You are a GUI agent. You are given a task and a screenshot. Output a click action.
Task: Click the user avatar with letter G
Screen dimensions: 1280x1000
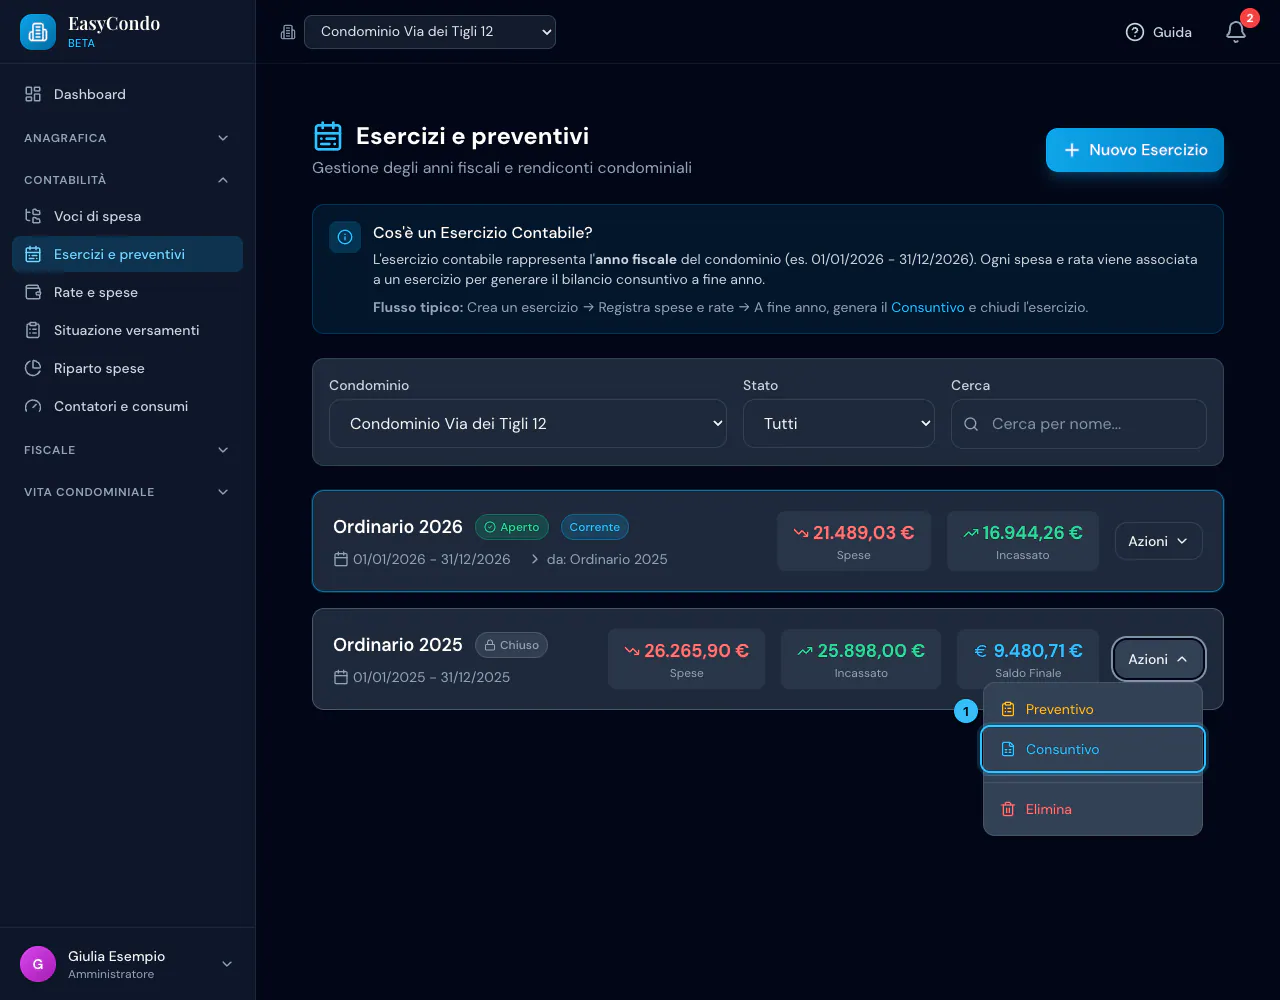[38, 964]
